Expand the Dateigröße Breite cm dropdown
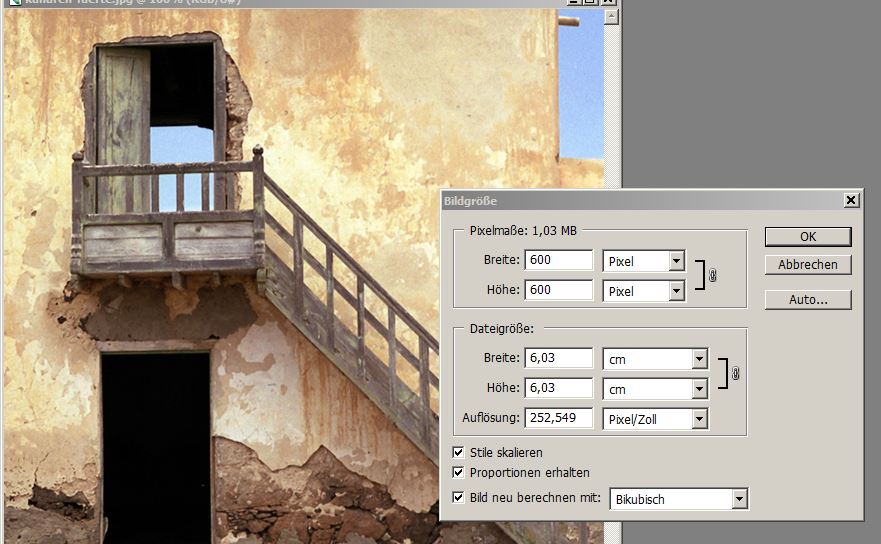The width and height of the screenshot is (881, 544). click(x=699, y=359)
